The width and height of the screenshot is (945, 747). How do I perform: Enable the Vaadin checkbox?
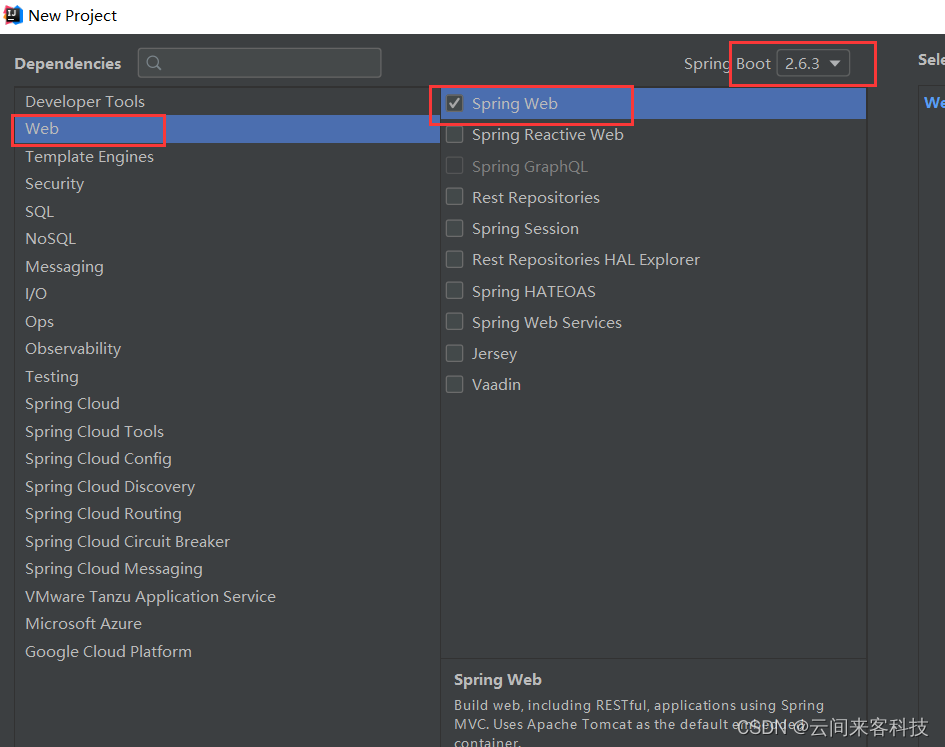pos(454,384)
